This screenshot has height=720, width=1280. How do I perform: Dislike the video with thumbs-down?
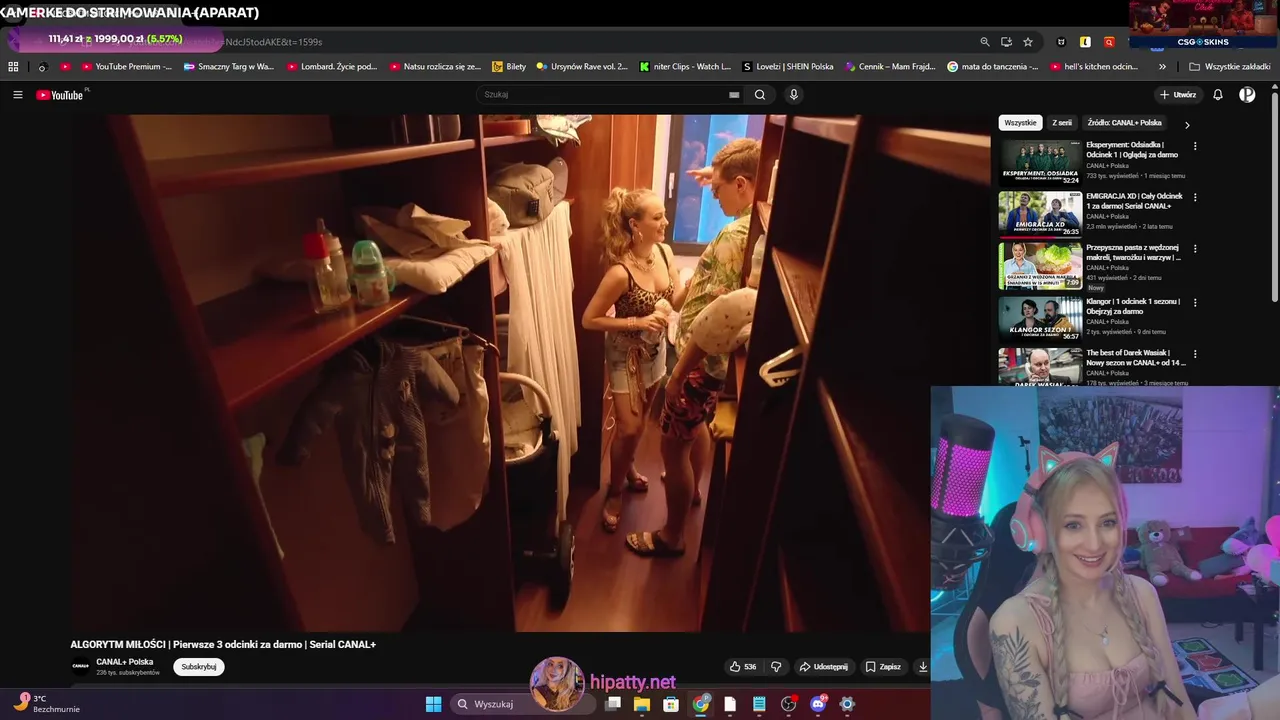776,667
